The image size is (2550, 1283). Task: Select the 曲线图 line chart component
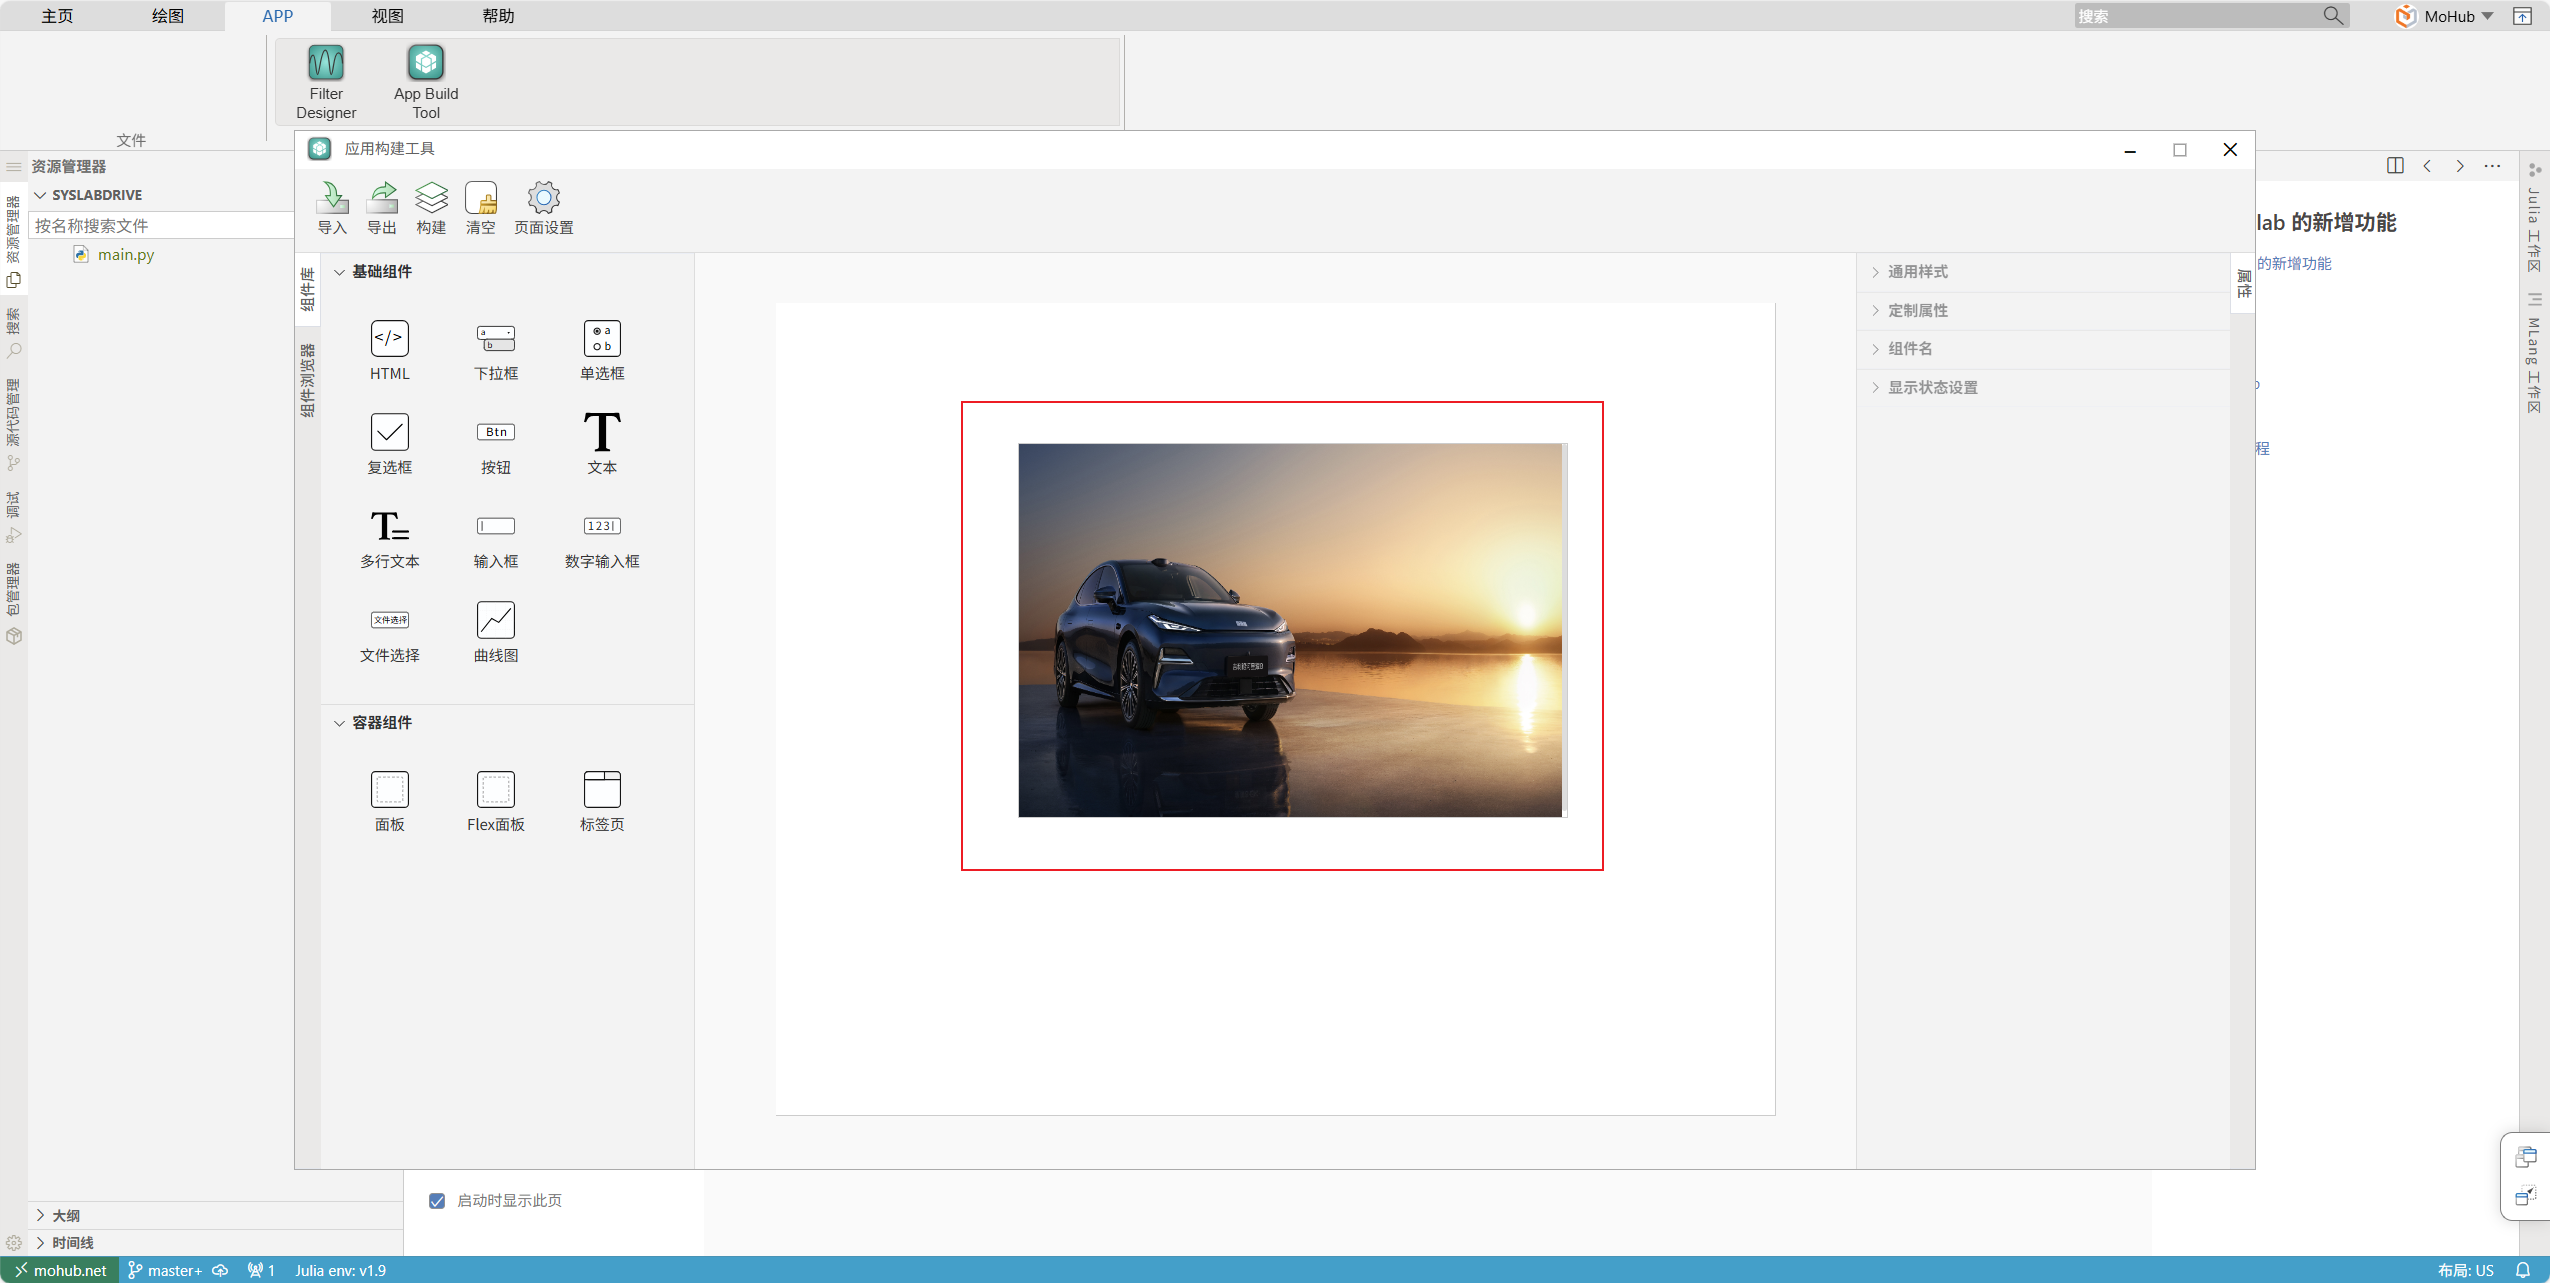point(496,632)
